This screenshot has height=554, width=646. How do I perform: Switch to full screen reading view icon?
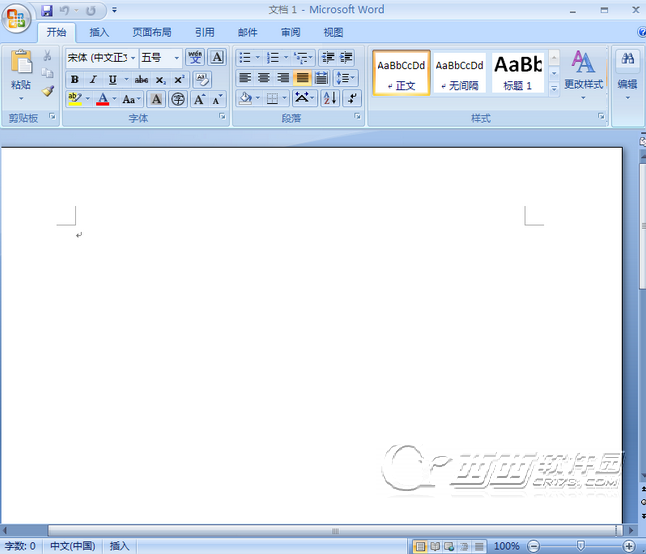click(x=435, y=547)
